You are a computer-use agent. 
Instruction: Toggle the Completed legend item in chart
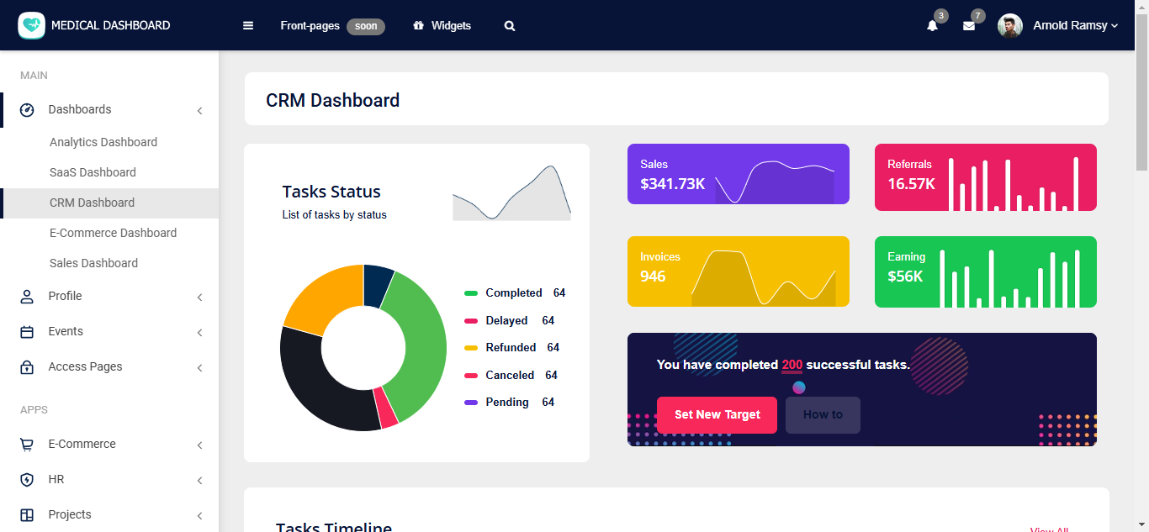point(513,293)
